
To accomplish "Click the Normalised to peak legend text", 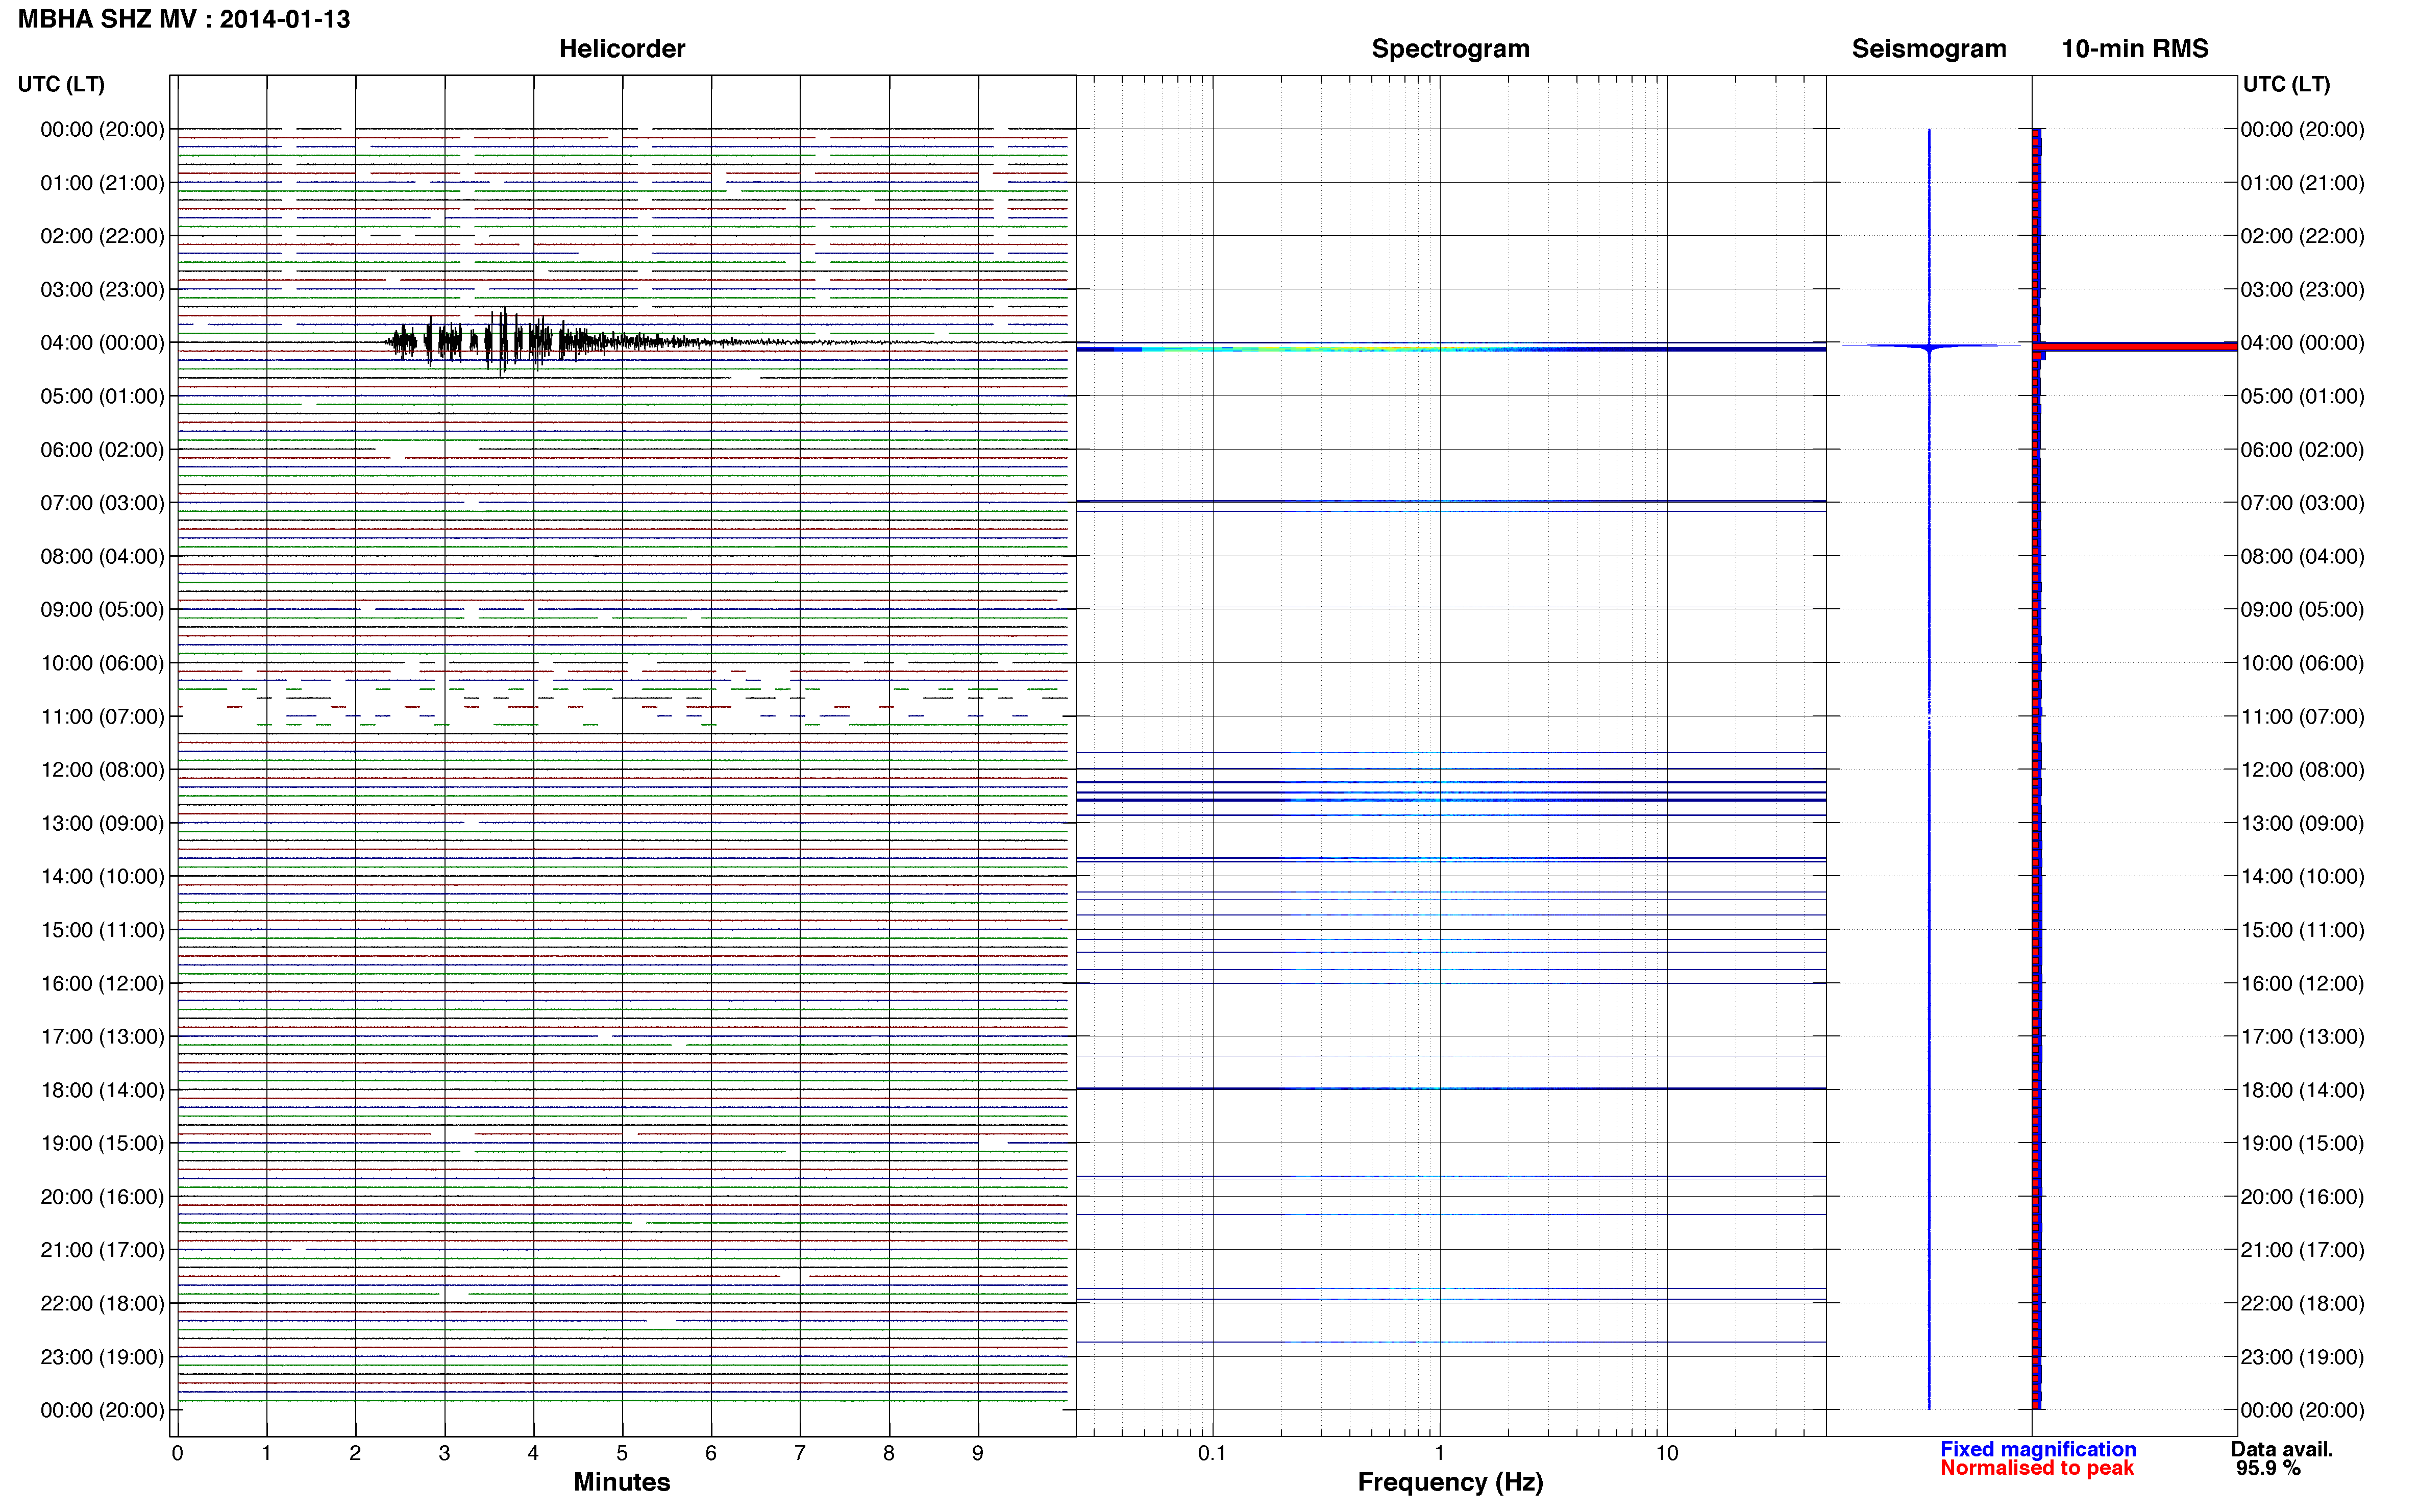I will [x=2037, y=1468].
